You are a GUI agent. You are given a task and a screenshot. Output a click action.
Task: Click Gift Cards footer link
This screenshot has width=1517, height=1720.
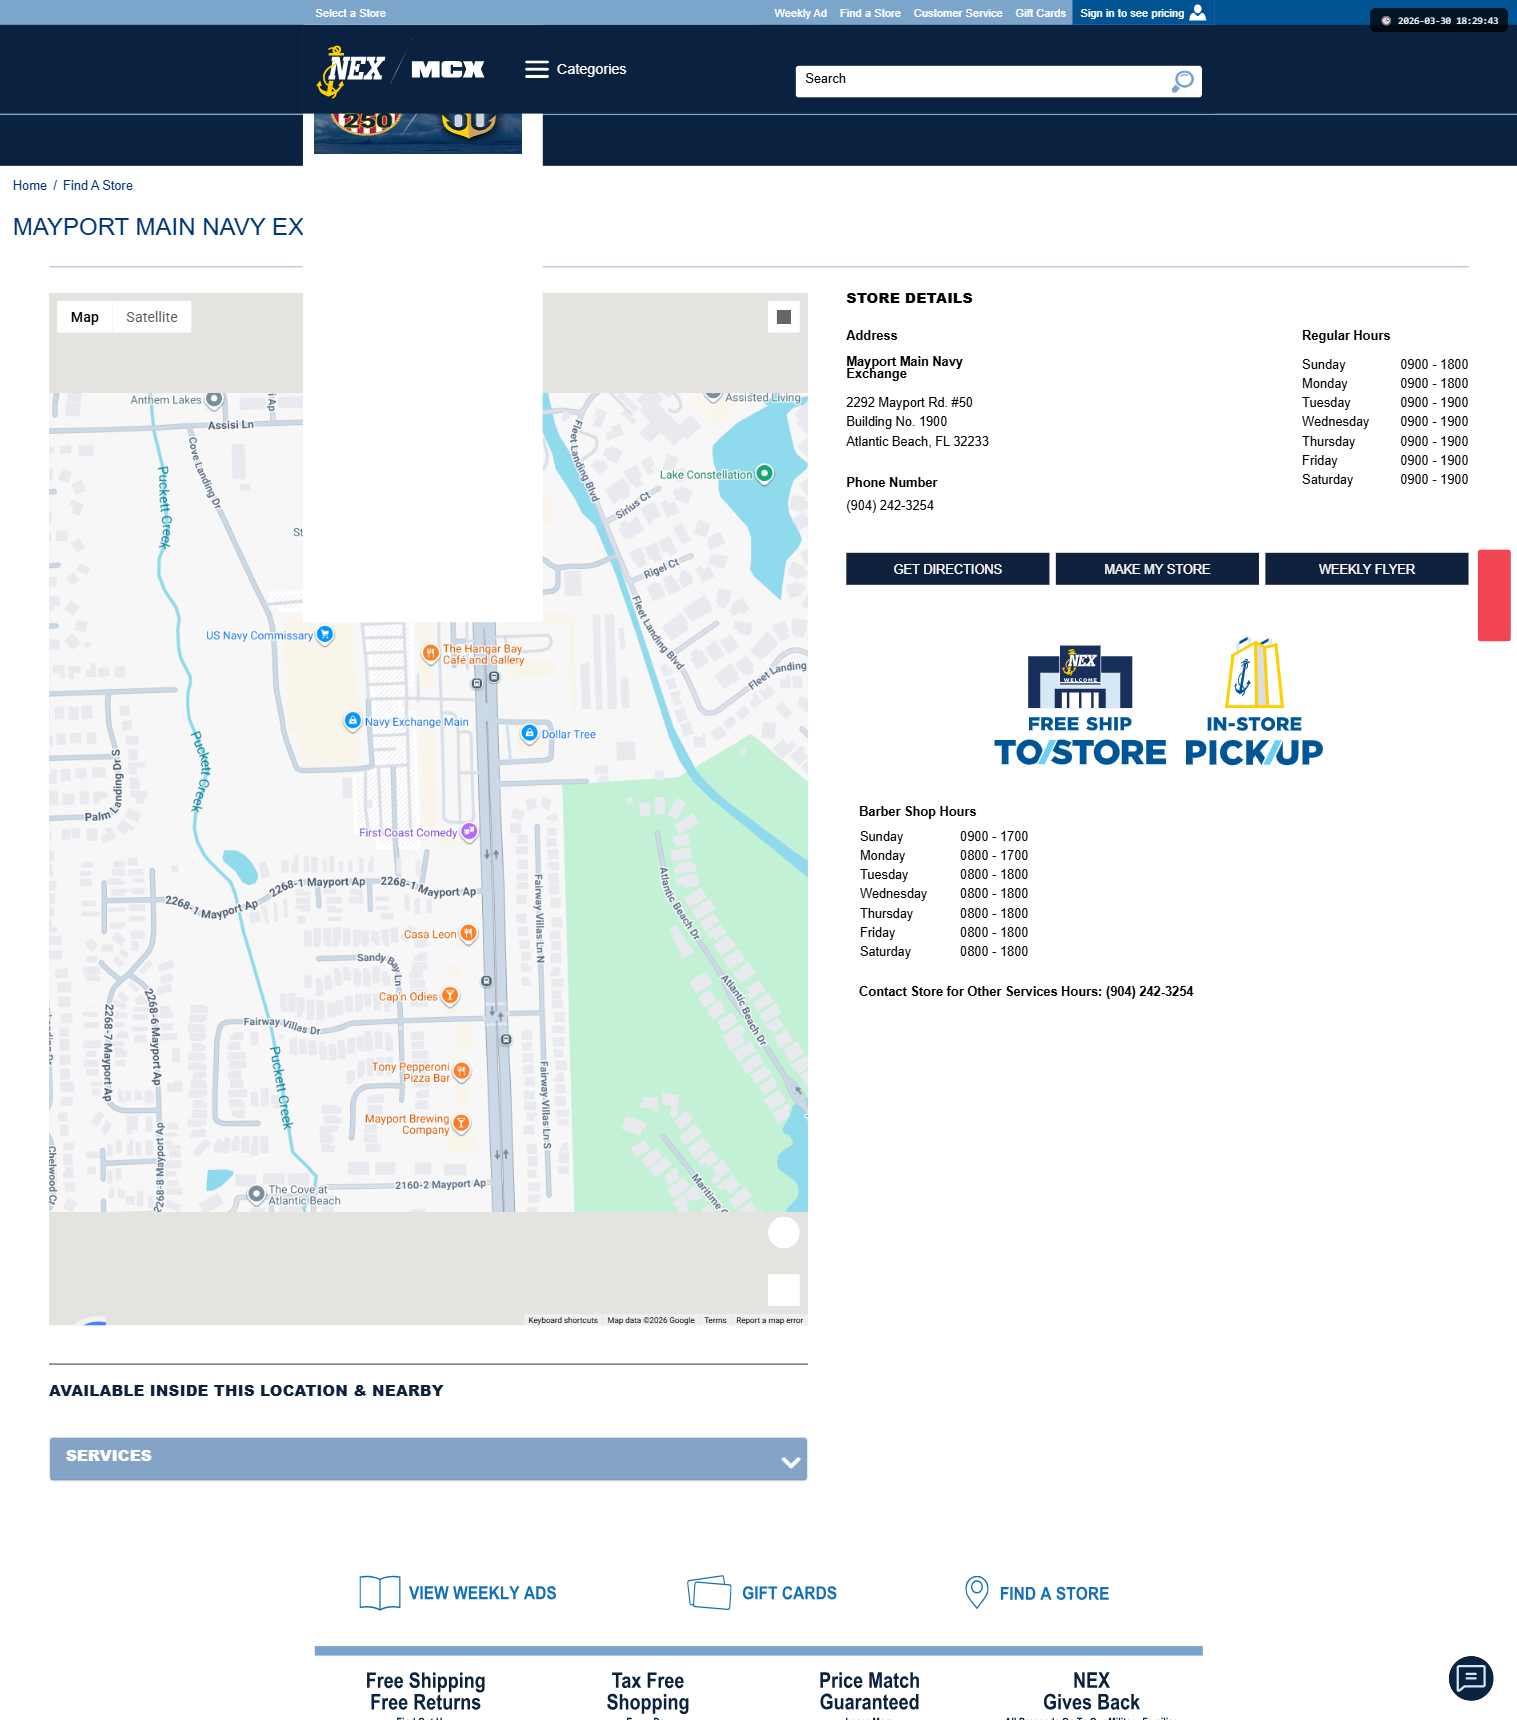[x=789, y=1593]
